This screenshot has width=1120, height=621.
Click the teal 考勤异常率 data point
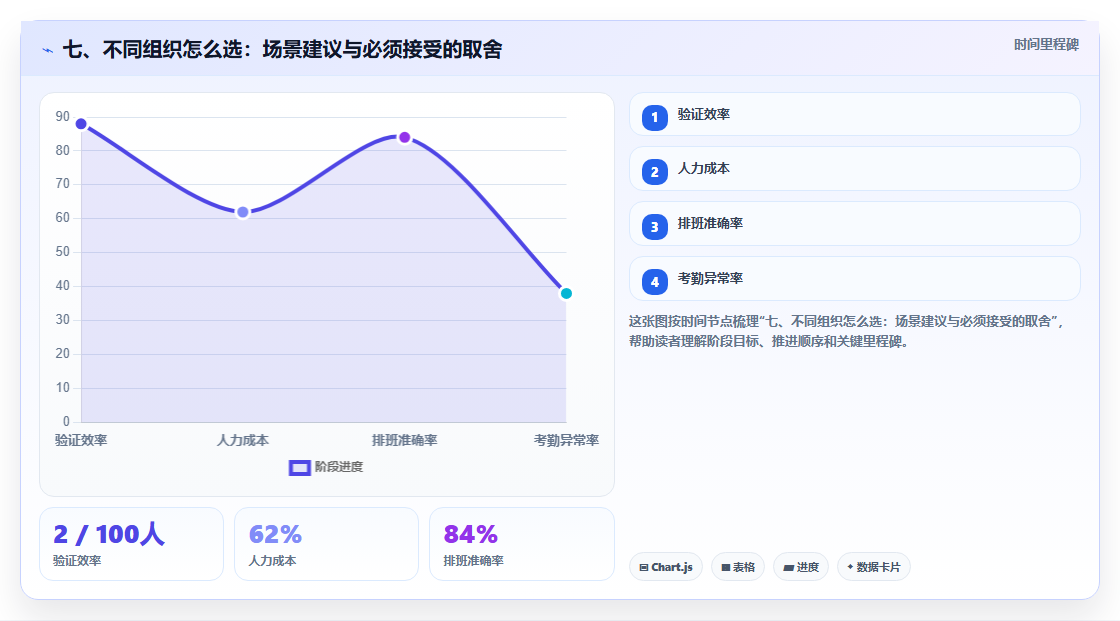(566, 293)
